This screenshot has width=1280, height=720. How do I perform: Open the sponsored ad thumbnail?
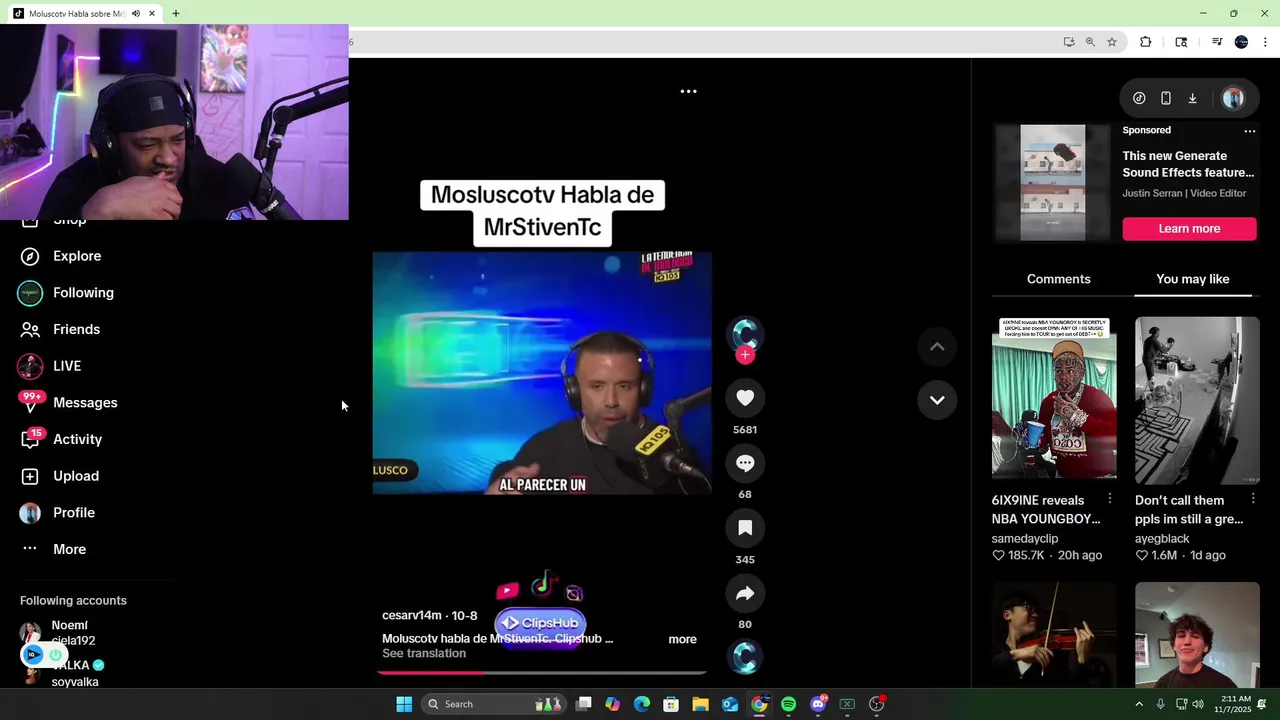[1052, 183]
